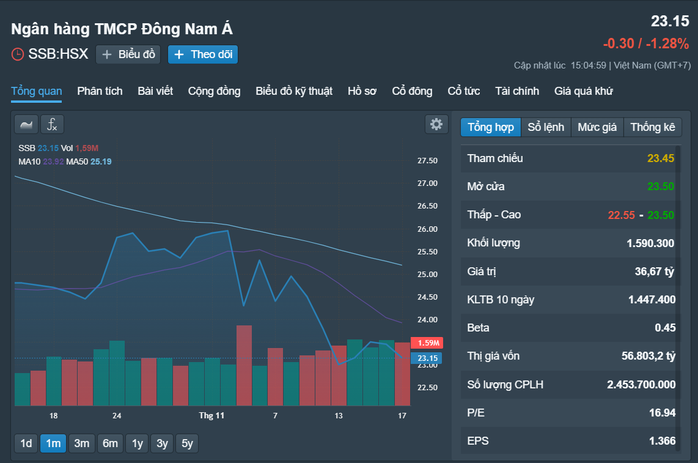
Task: Click the KLTB 10 ngày row
Action: (570, 300)
